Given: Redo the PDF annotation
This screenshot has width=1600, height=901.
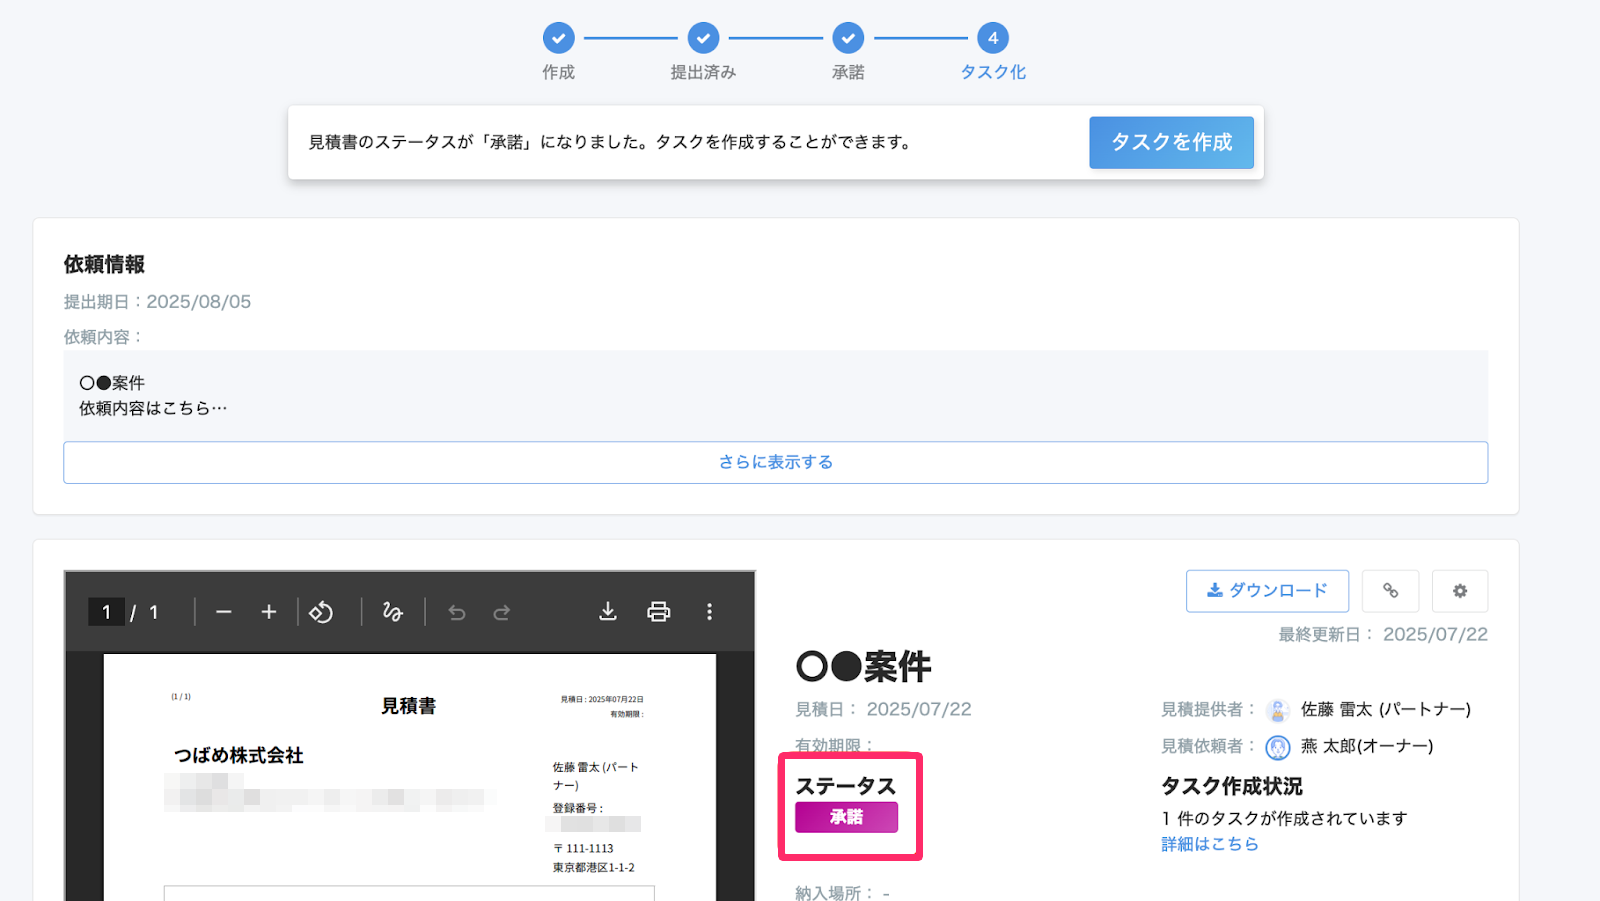Looking at the screenshot, I should [502, 612].
